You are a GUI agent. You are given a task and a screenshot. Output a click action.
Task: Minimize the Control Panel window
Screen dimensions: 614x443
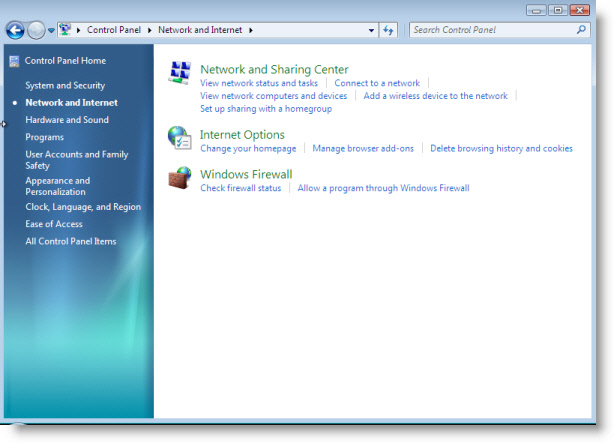[536, 10]
